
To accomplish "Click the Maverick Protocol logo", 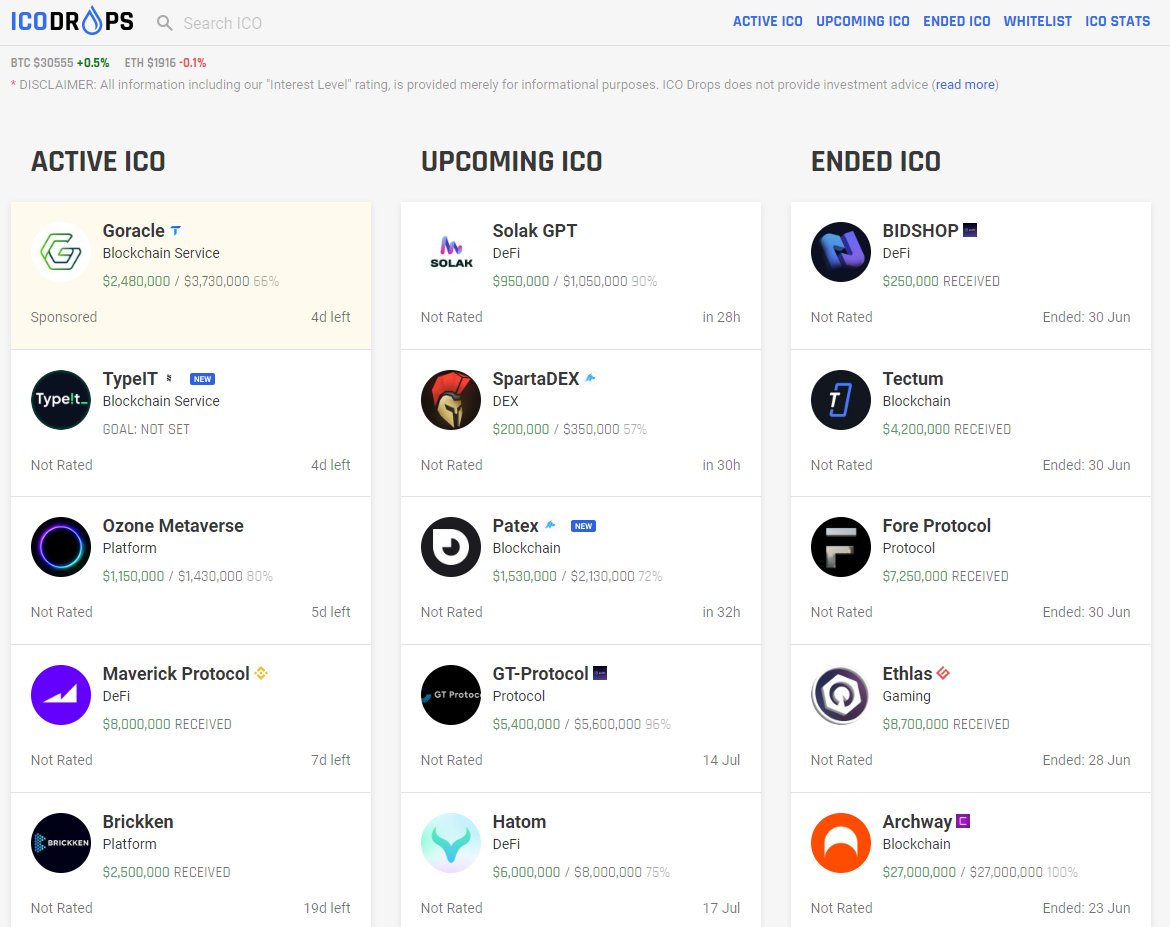I will [60, 694].
